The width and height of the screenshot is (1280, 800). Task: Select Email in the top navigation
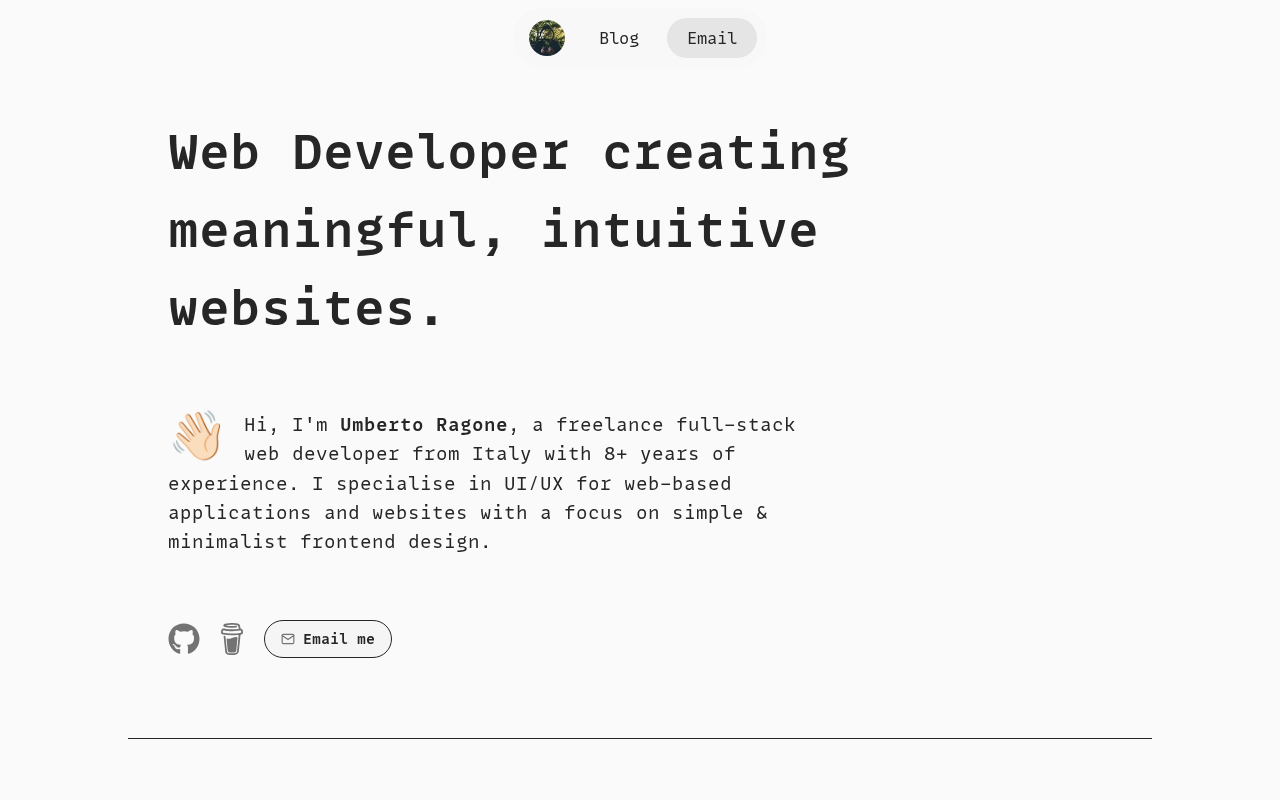coord(712,38)
